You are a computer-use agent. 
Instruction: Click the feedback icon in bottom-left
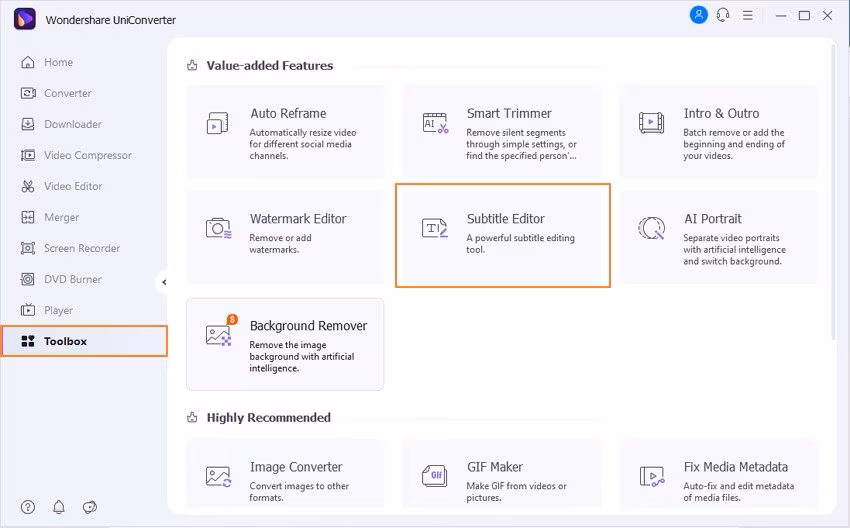(x=90, y=507)
